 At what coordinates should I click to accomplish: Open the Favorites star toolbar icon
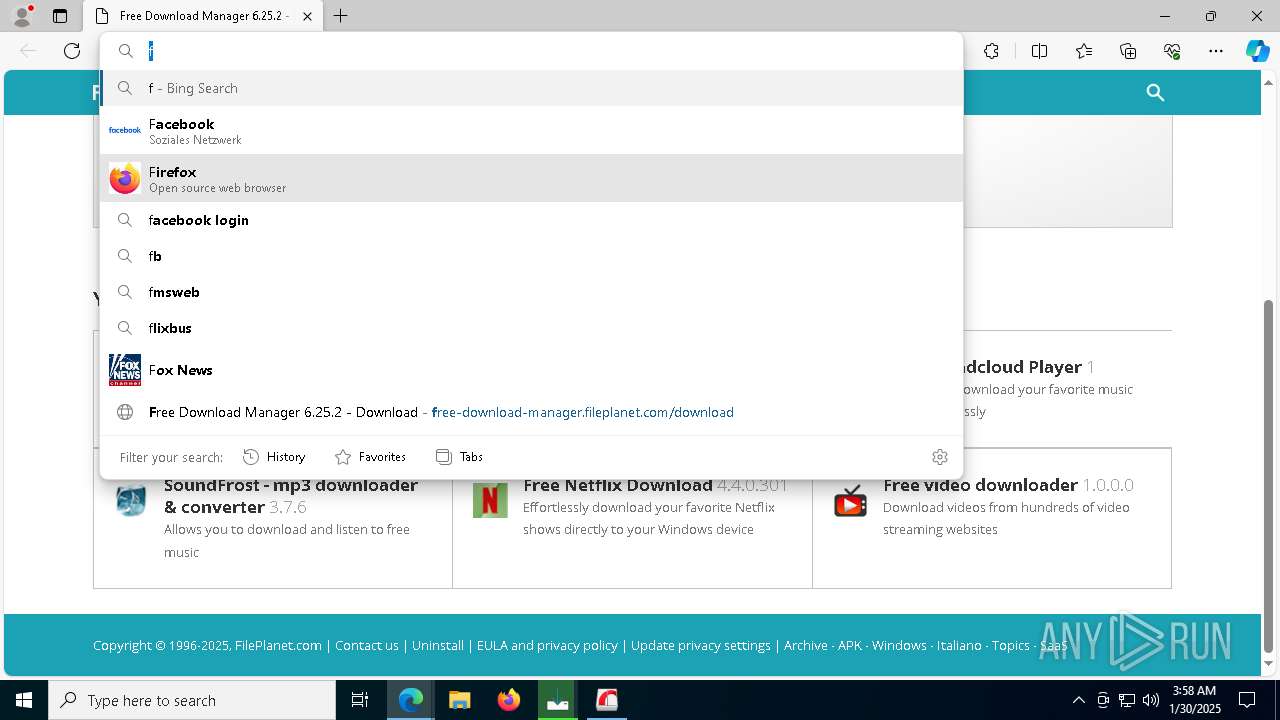coord(1084,51)
